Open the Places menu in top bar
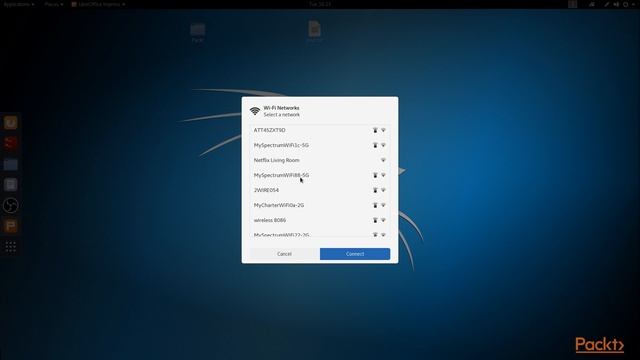Screen dimensions: 640x360 point(53,4)
